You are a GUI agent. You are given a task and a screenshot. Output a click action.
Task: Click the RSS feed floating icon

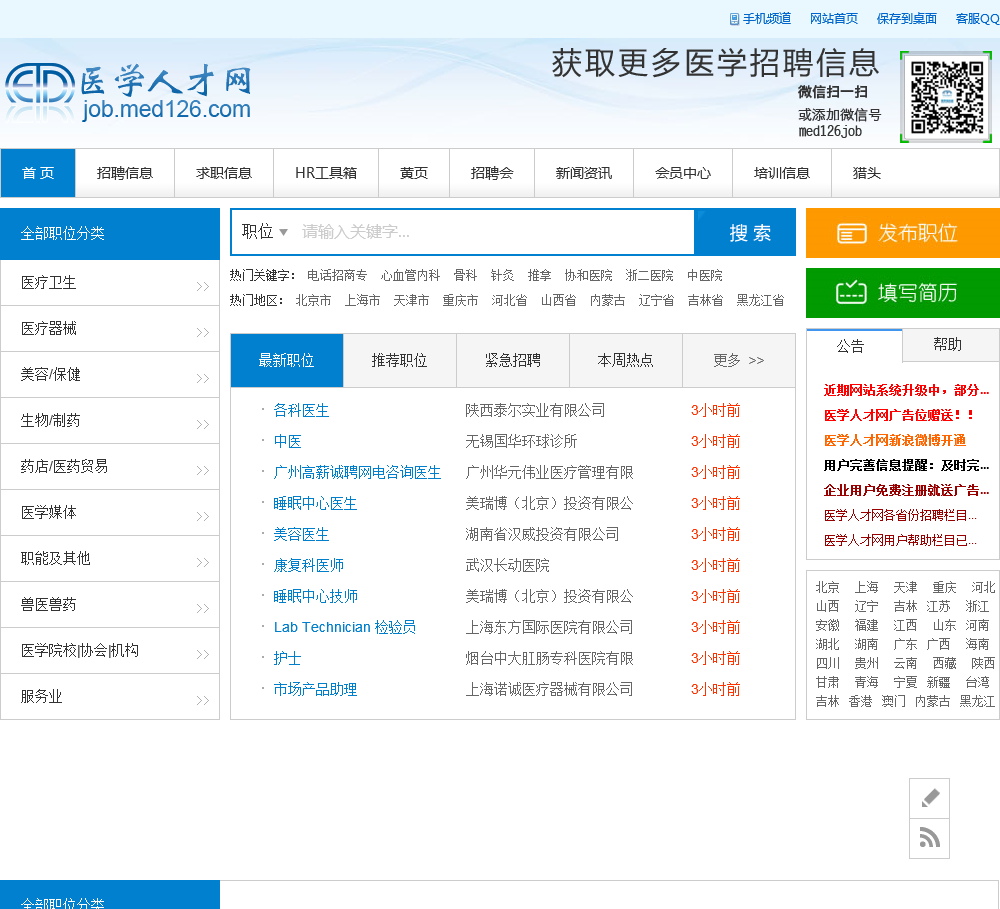click(x=929, y=838)
